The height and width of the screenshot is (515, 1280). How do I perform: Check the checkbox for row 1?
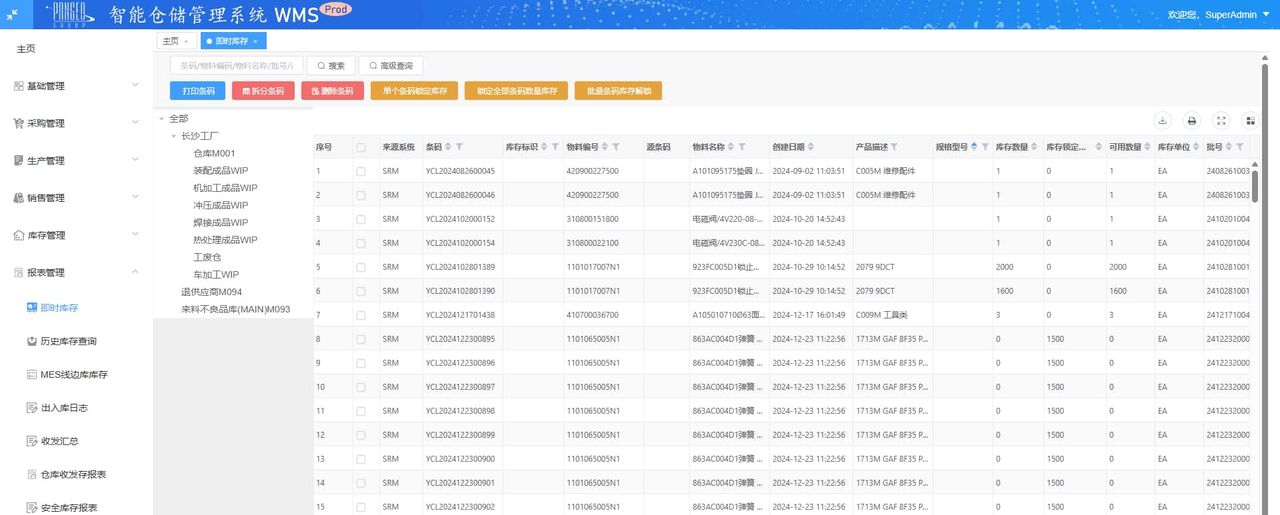coord(361,171)
